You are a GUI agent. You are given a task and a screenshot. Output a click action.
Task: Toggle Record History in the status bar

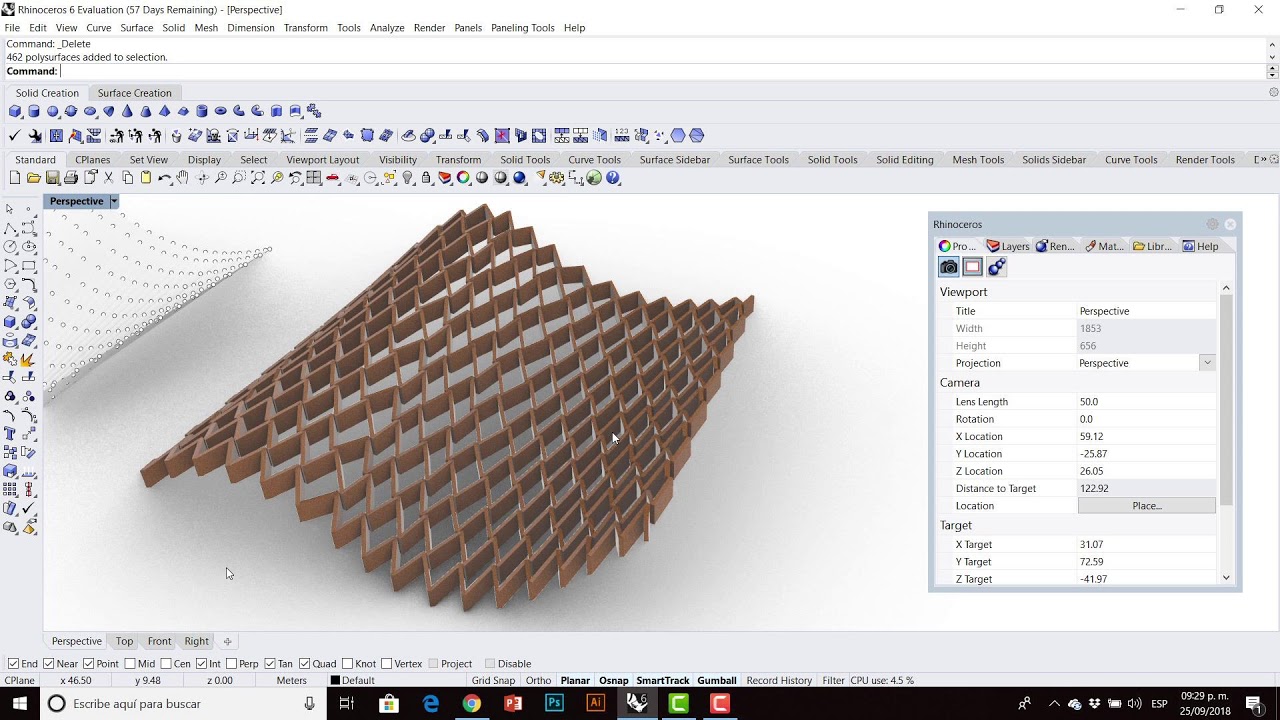779,681
